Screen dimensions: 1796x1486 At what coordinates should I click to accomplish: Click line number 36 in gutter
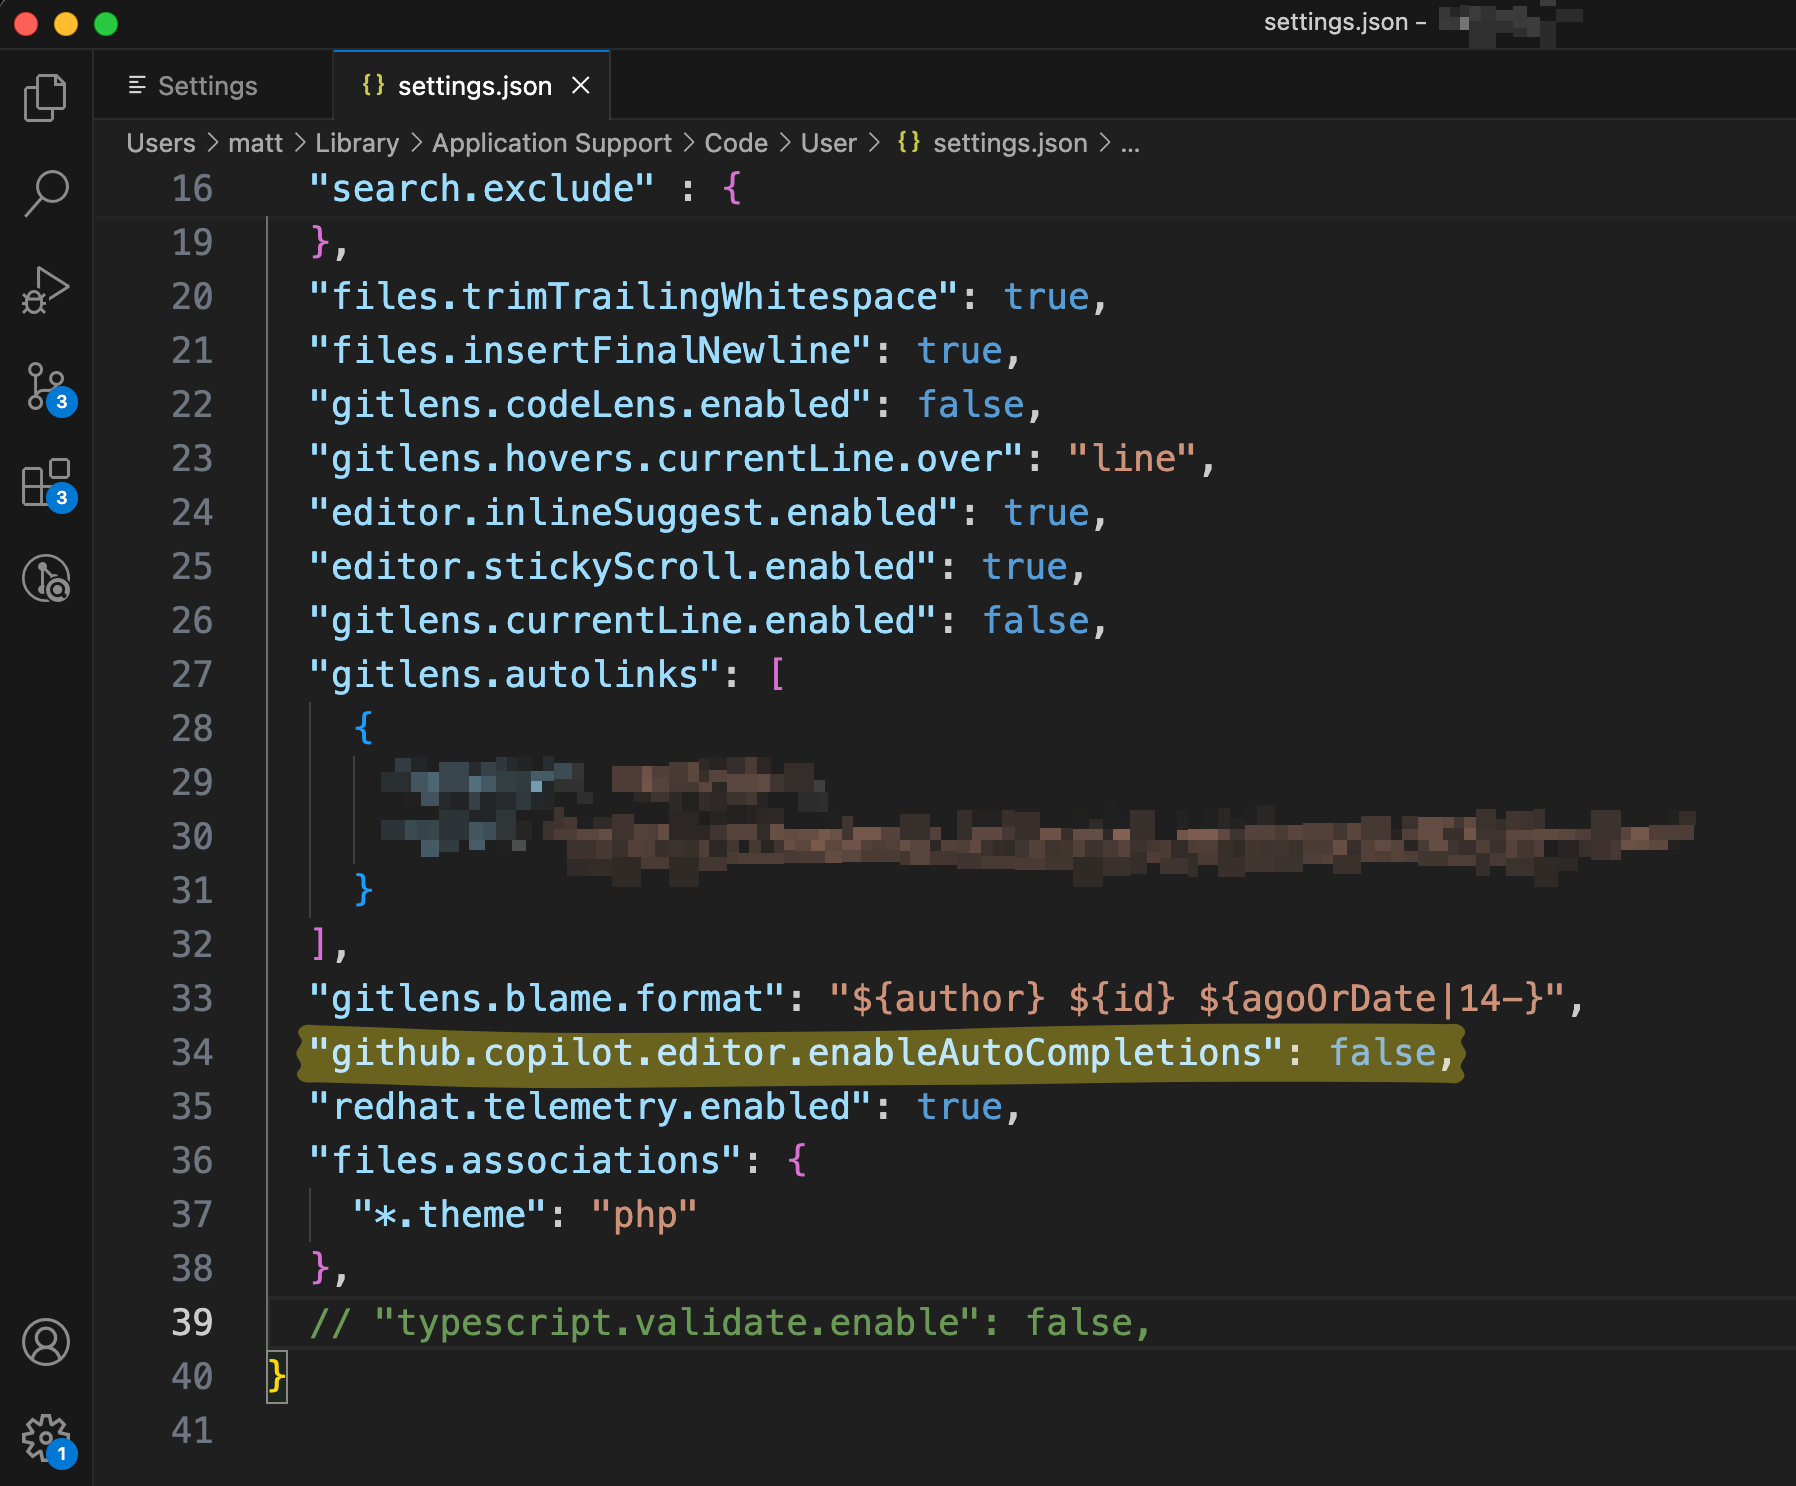[x=192, y=1161]
